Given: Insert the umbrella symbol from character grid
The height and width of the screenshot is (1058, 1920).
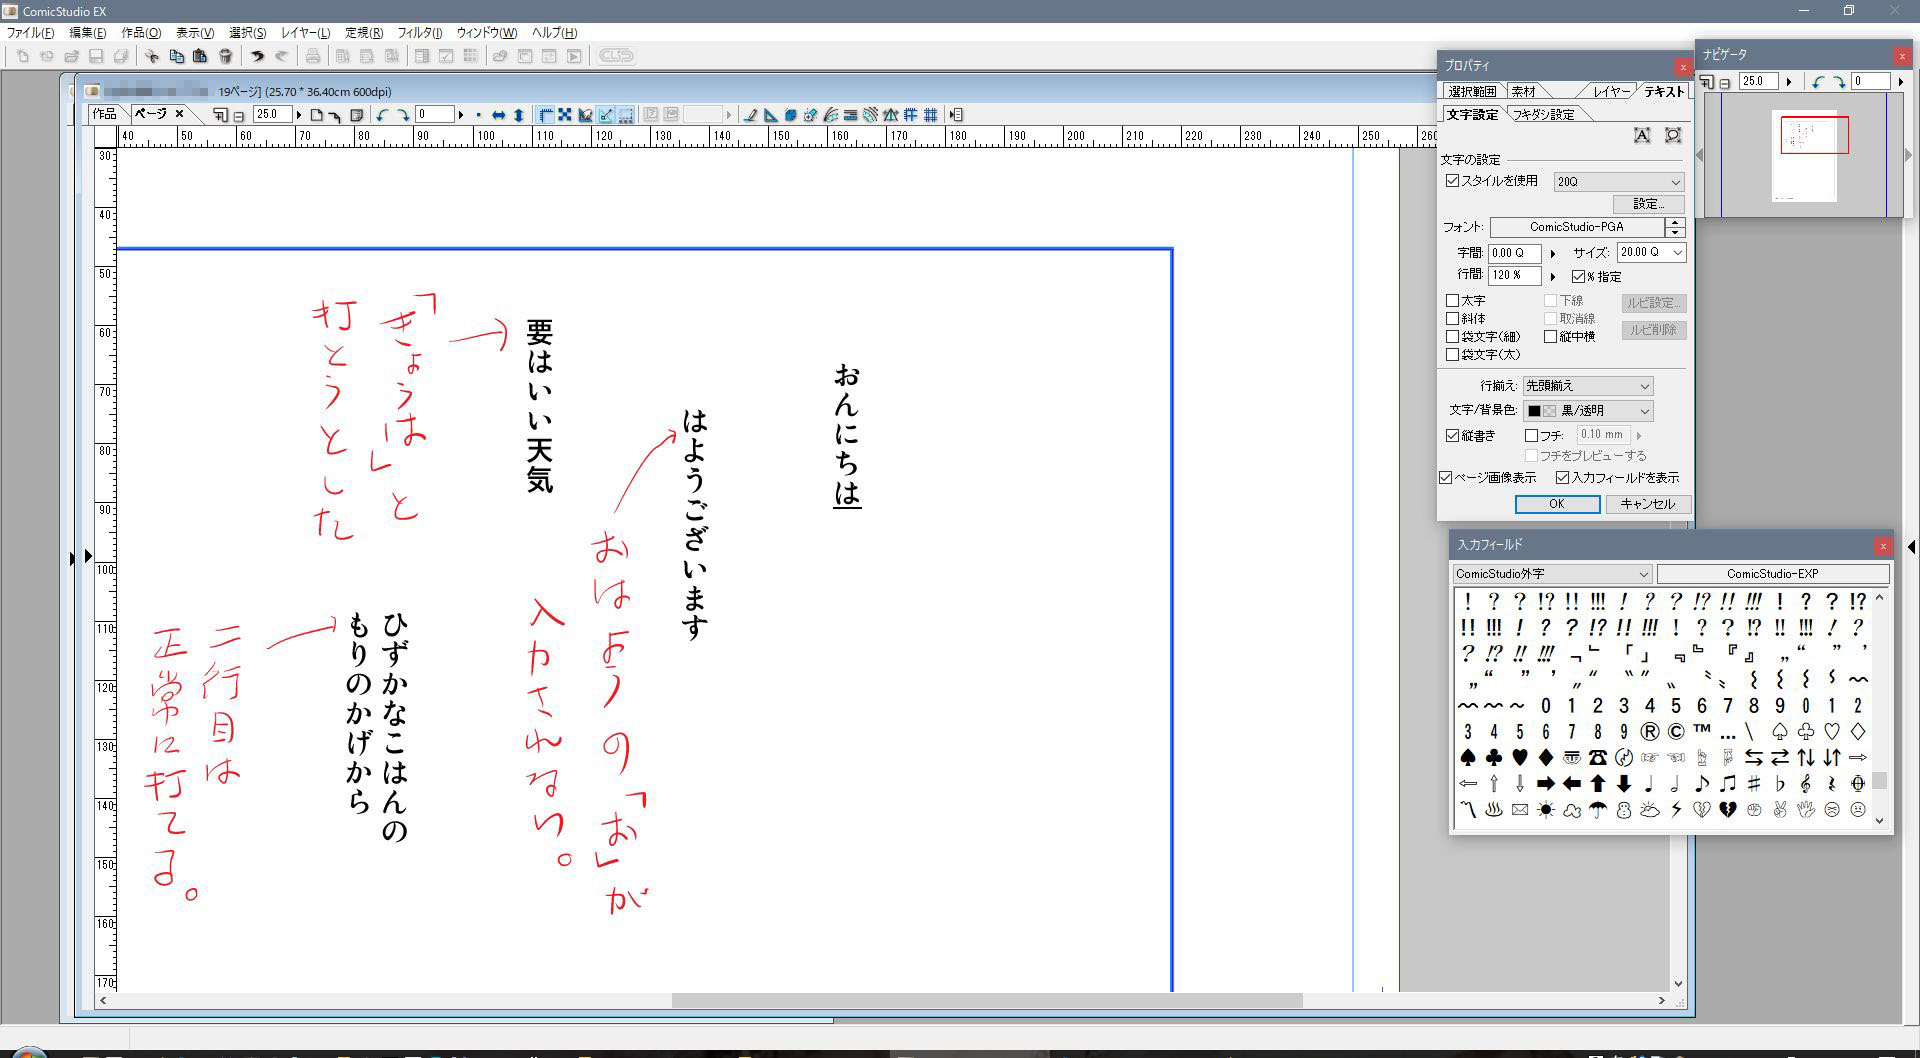Looking at the screenshot, I should pyautogui.click(x=1598, y=810).
